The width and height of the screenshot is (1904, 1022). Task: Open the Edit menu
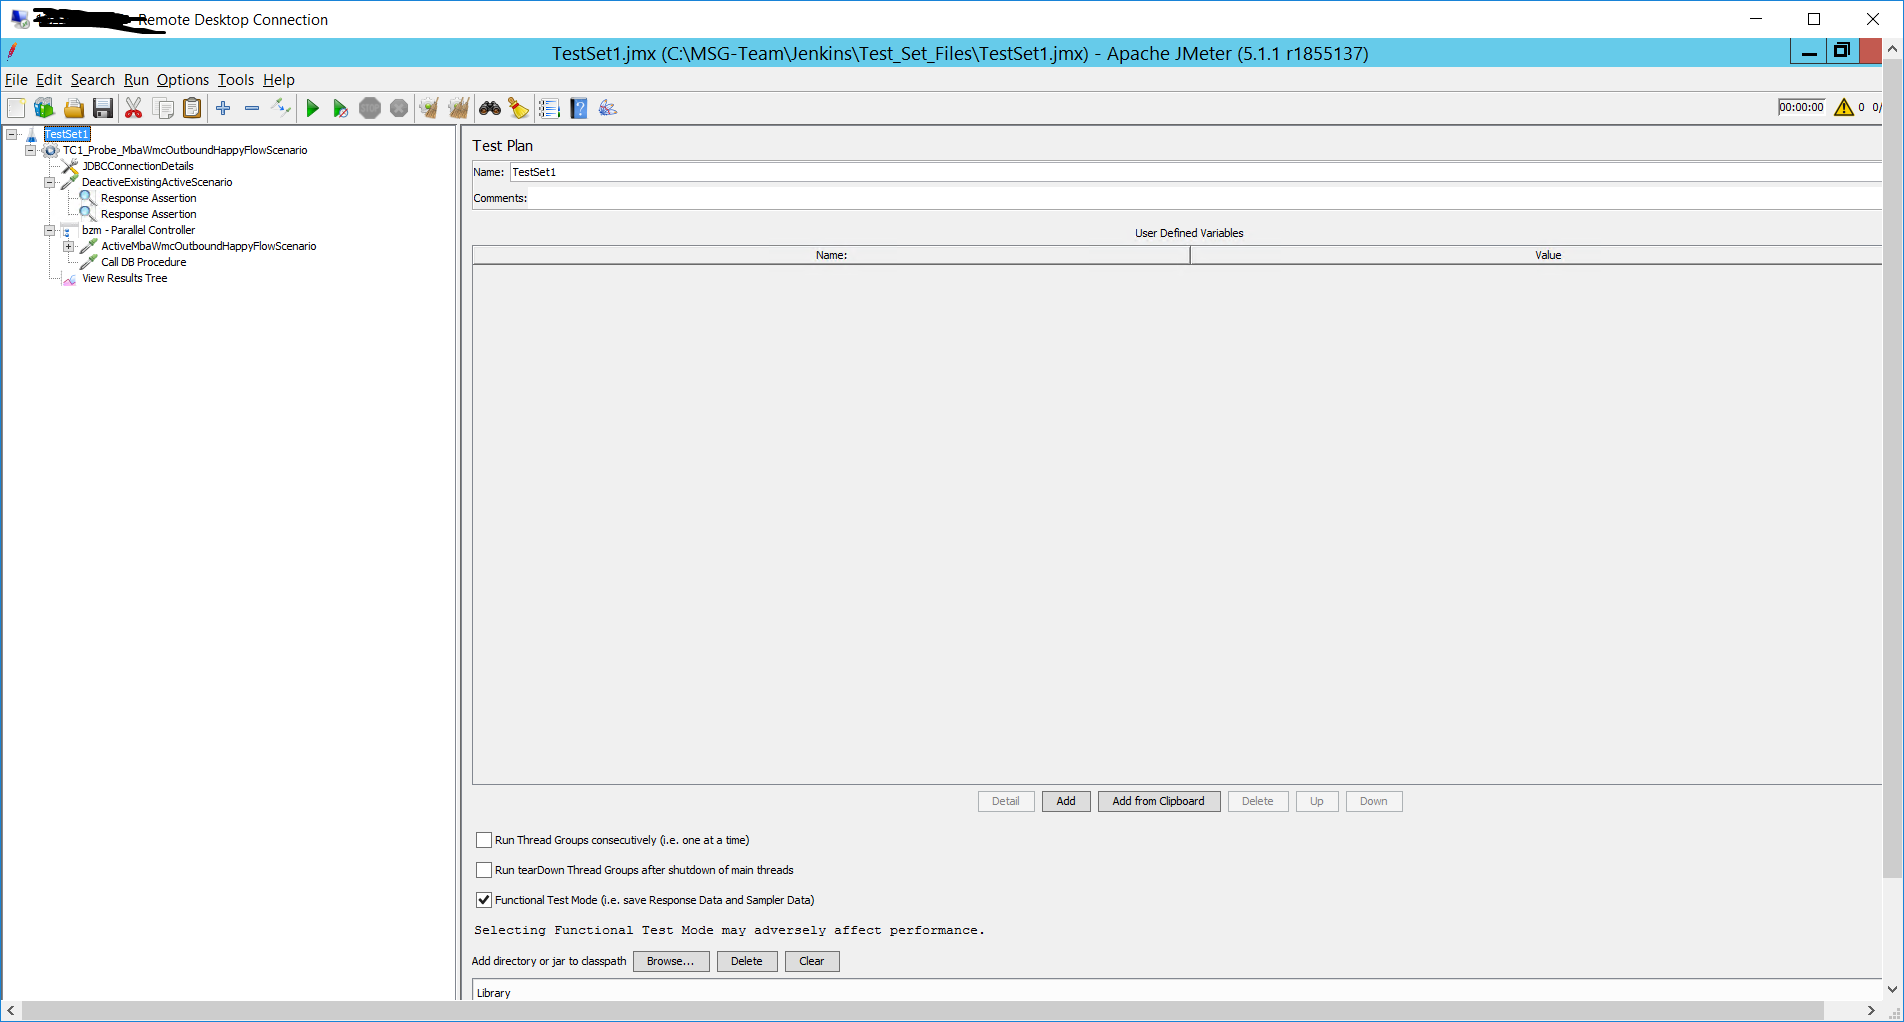pyautogui.click(x=49, y=80)
